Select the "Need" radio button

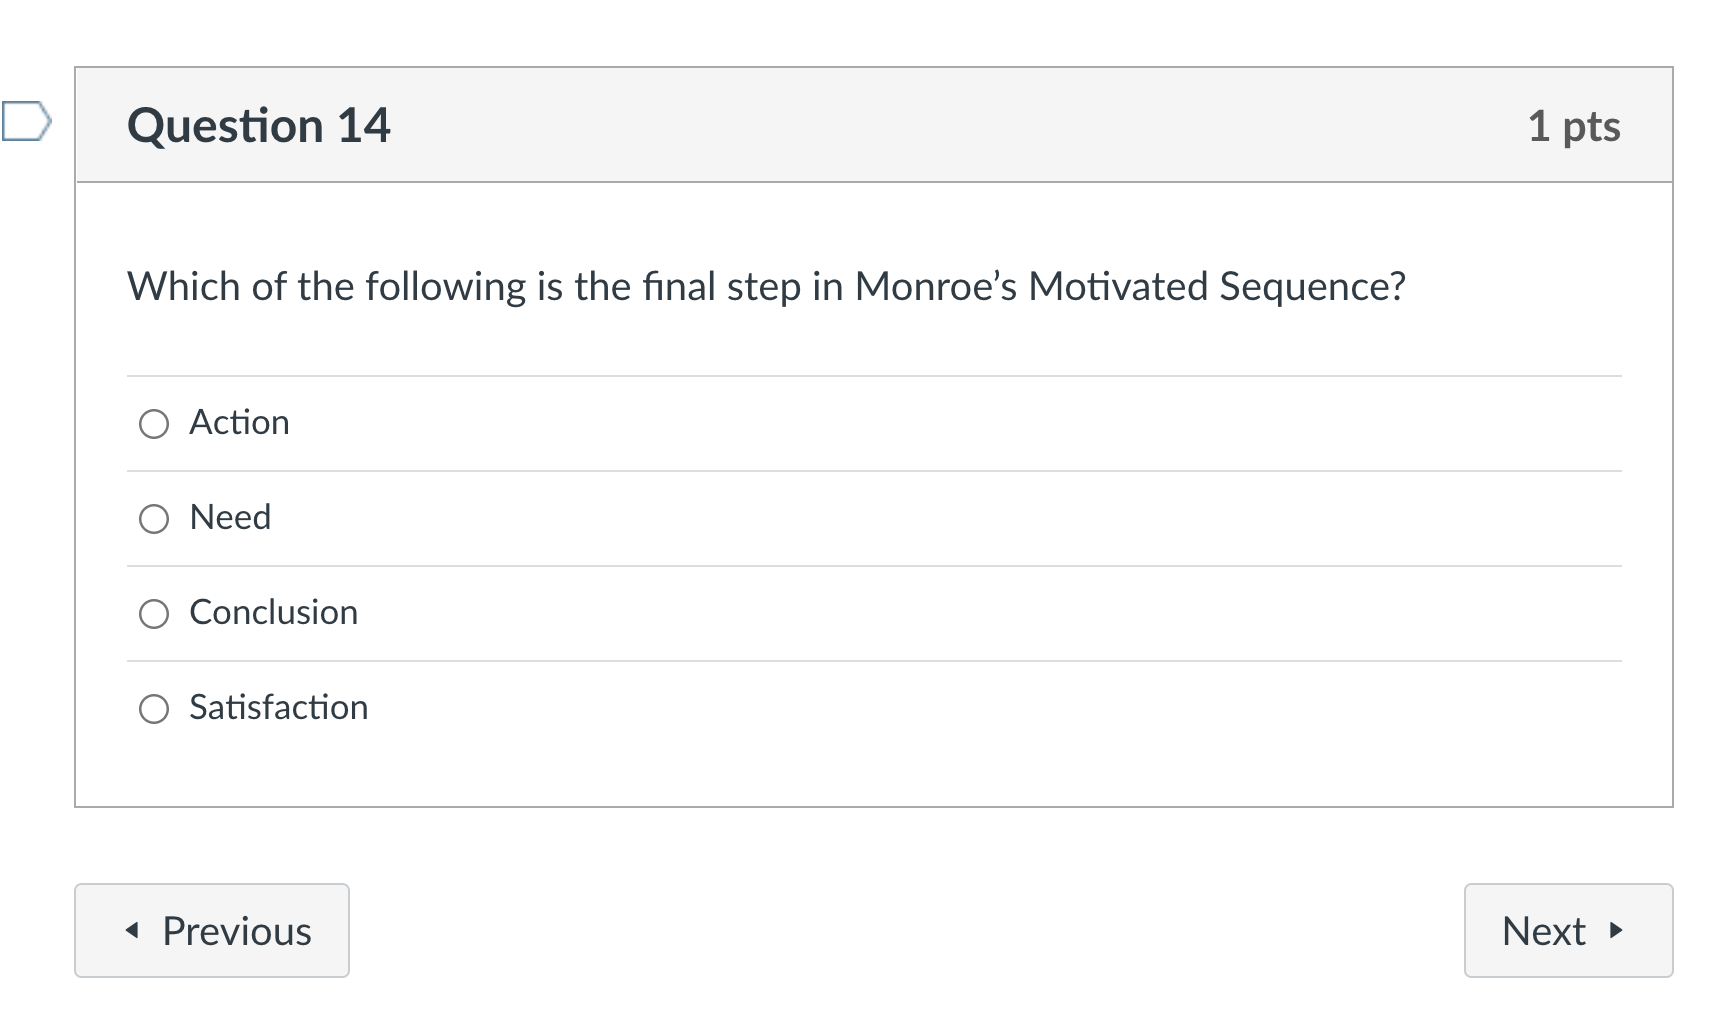[154, 519]
